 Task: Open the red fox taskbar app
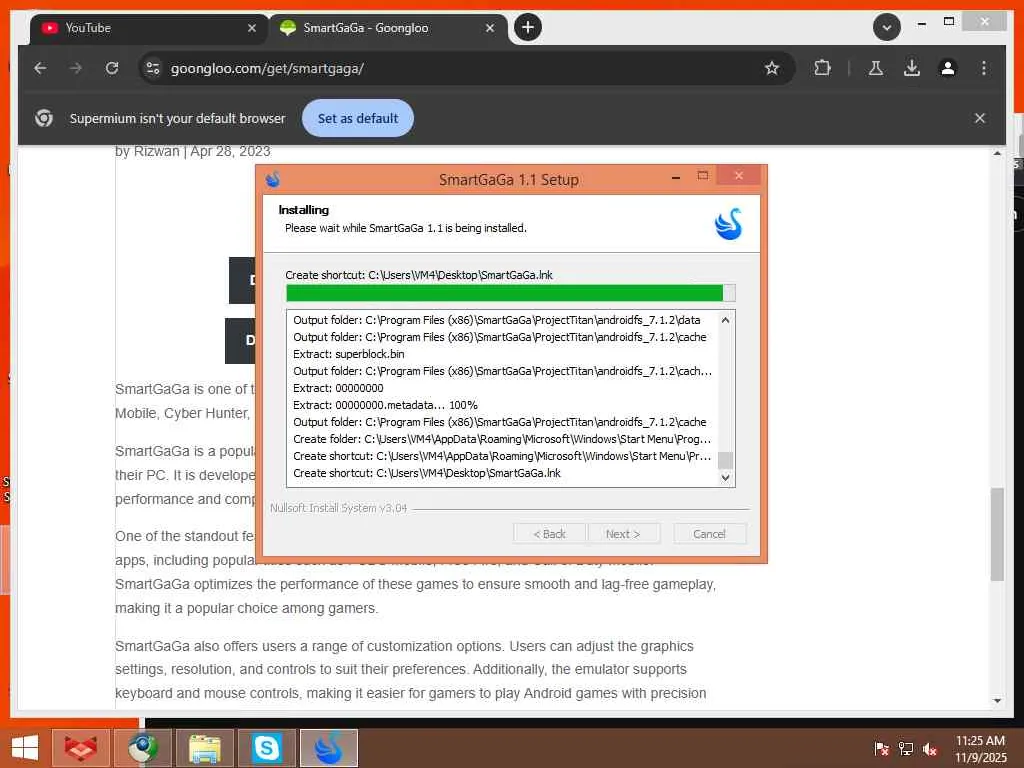click(x=81, y=748)
